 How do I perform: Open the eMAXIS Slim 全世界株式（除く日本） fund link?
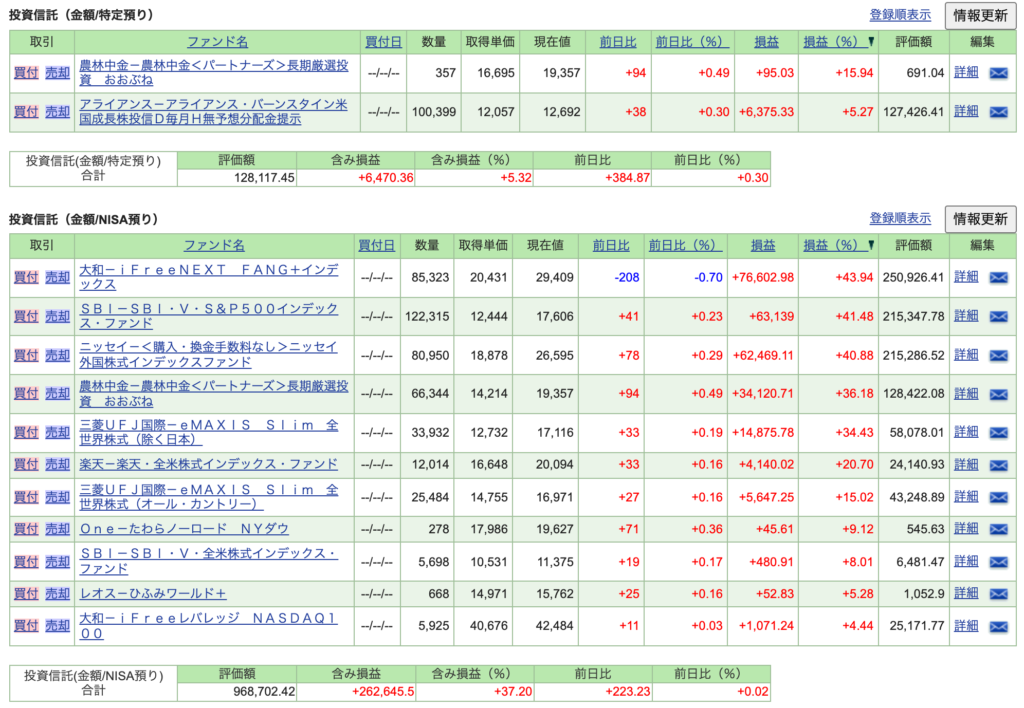[208, 432]
